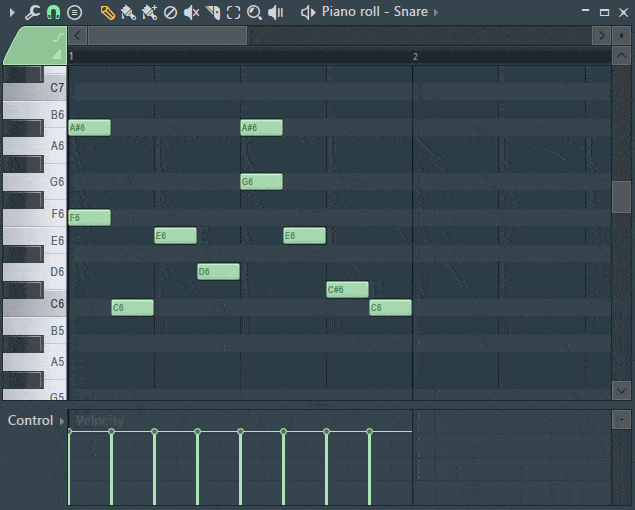Click the Piano roll - Snare title

point(374,12)
